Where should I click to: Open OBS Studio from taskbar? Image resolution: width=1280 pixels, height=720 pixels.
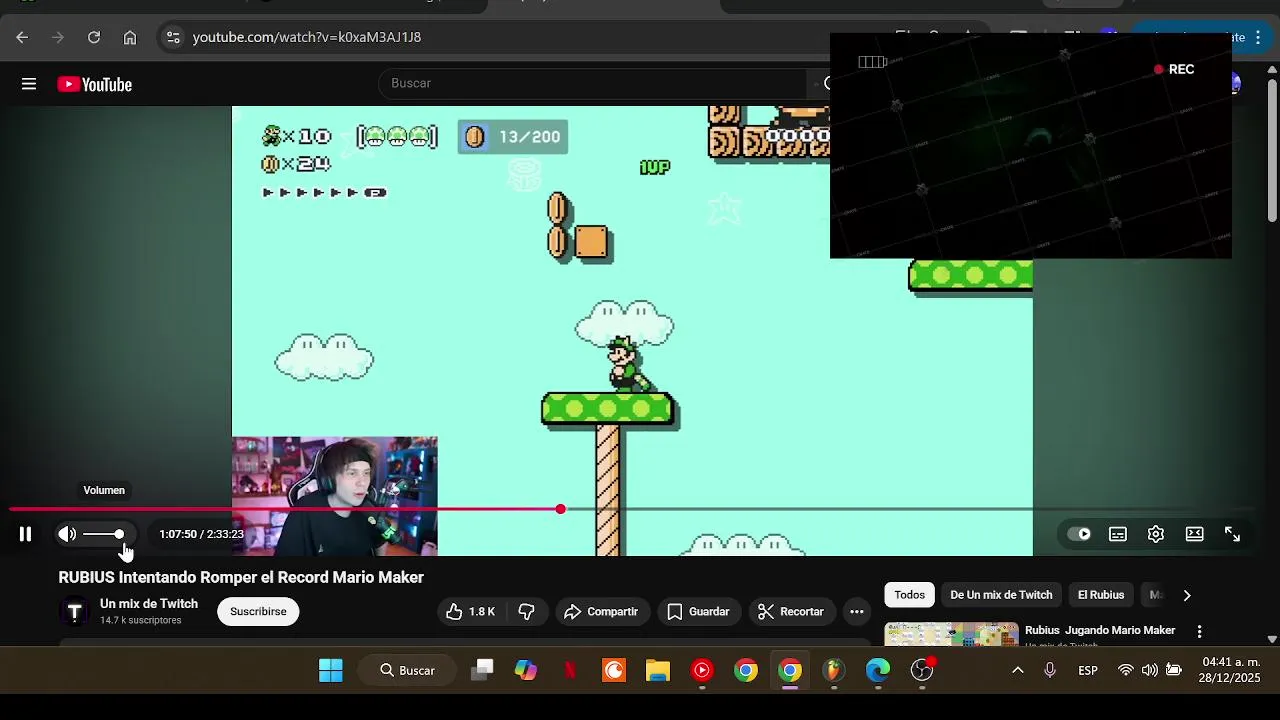(x=922, y=670)
